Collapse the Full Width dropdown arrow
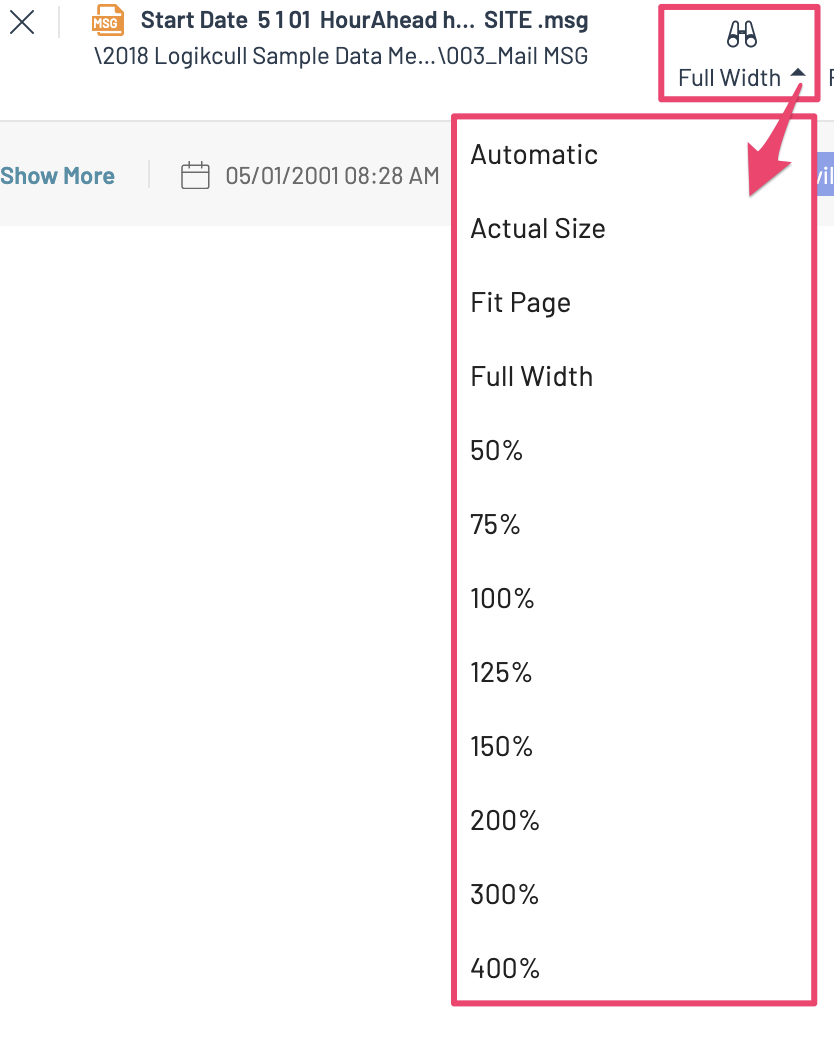This screenshot has width=834, height=1048. 798,74
